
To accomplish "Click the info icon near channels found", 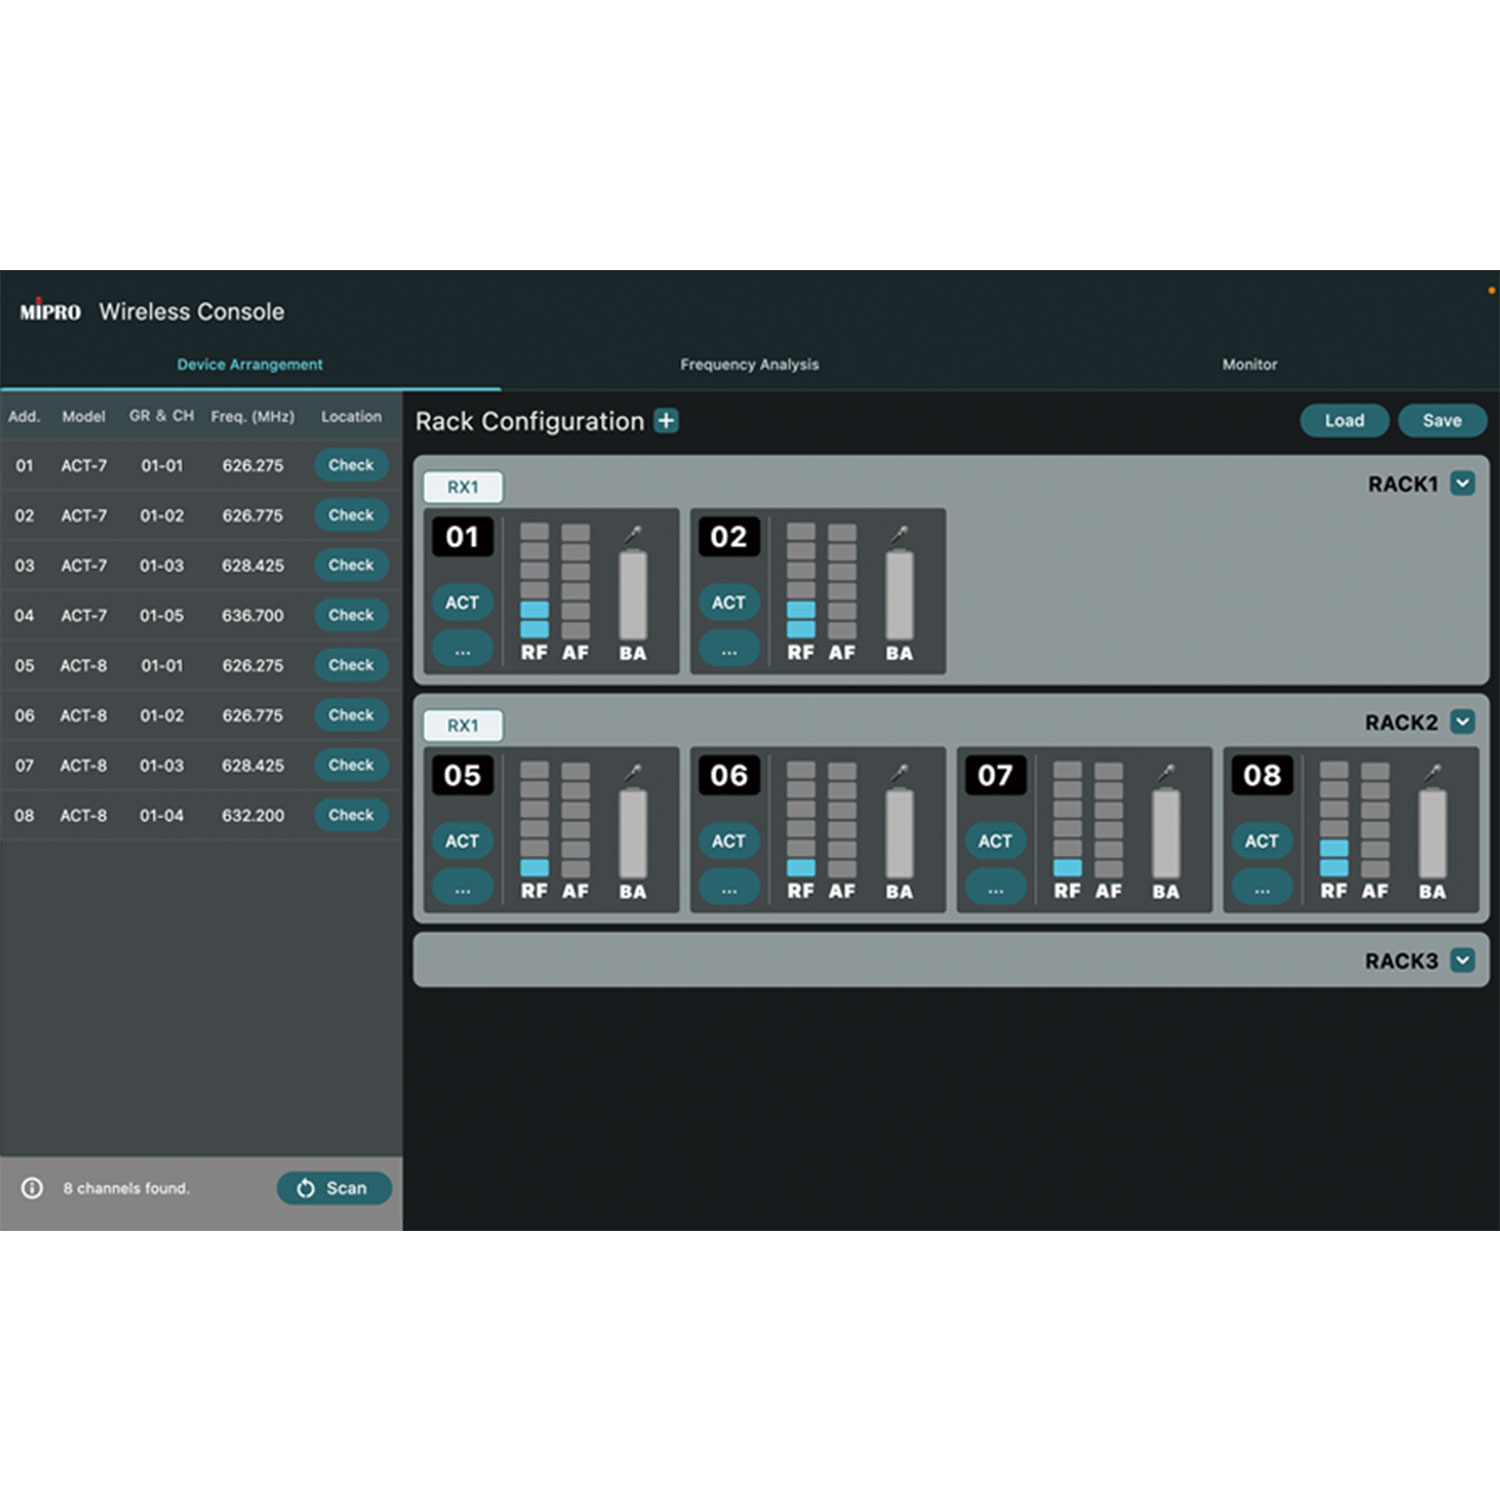I will pos(32,1188).
